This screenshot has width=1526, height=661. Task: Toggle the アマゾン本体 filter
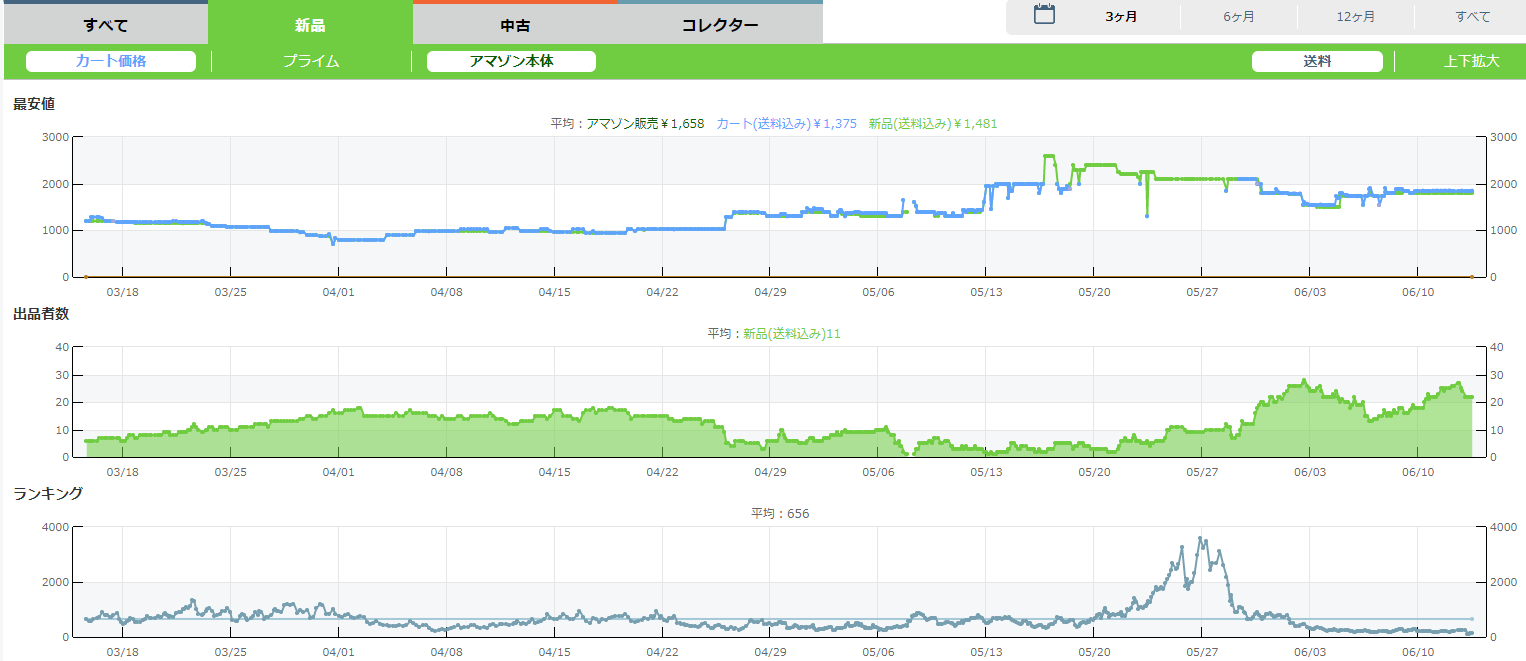click(511, 61)
